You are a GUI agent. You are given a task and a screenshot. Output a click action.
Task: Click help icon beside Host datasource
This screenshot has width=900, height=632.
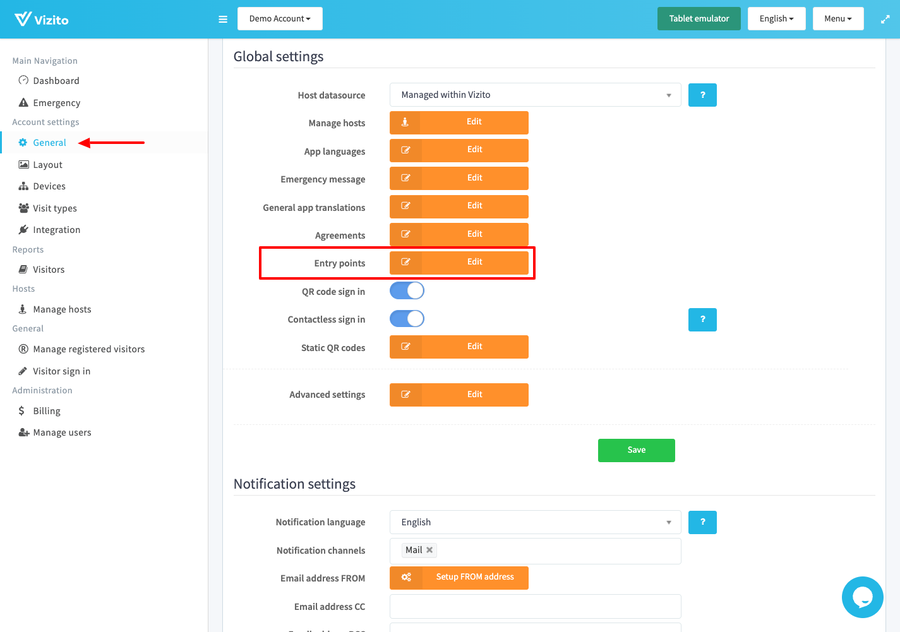point(702,95)
